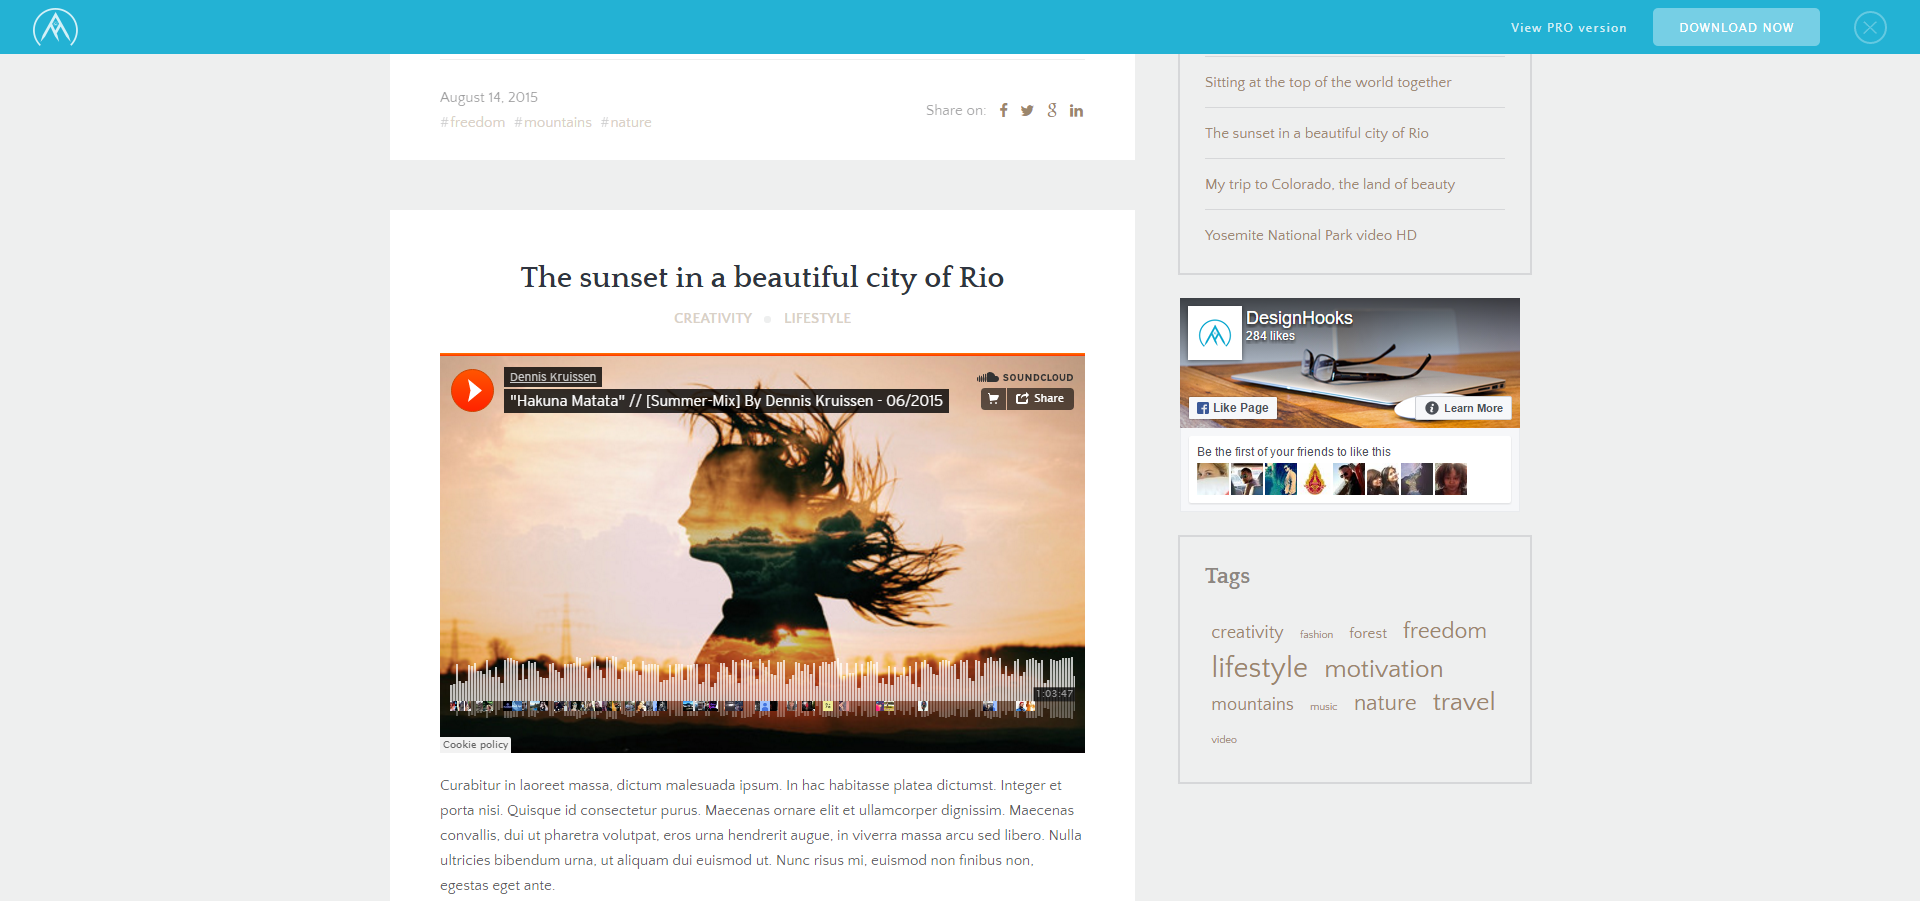Click the August 14, 2015 date

click(x=489, y=97)
